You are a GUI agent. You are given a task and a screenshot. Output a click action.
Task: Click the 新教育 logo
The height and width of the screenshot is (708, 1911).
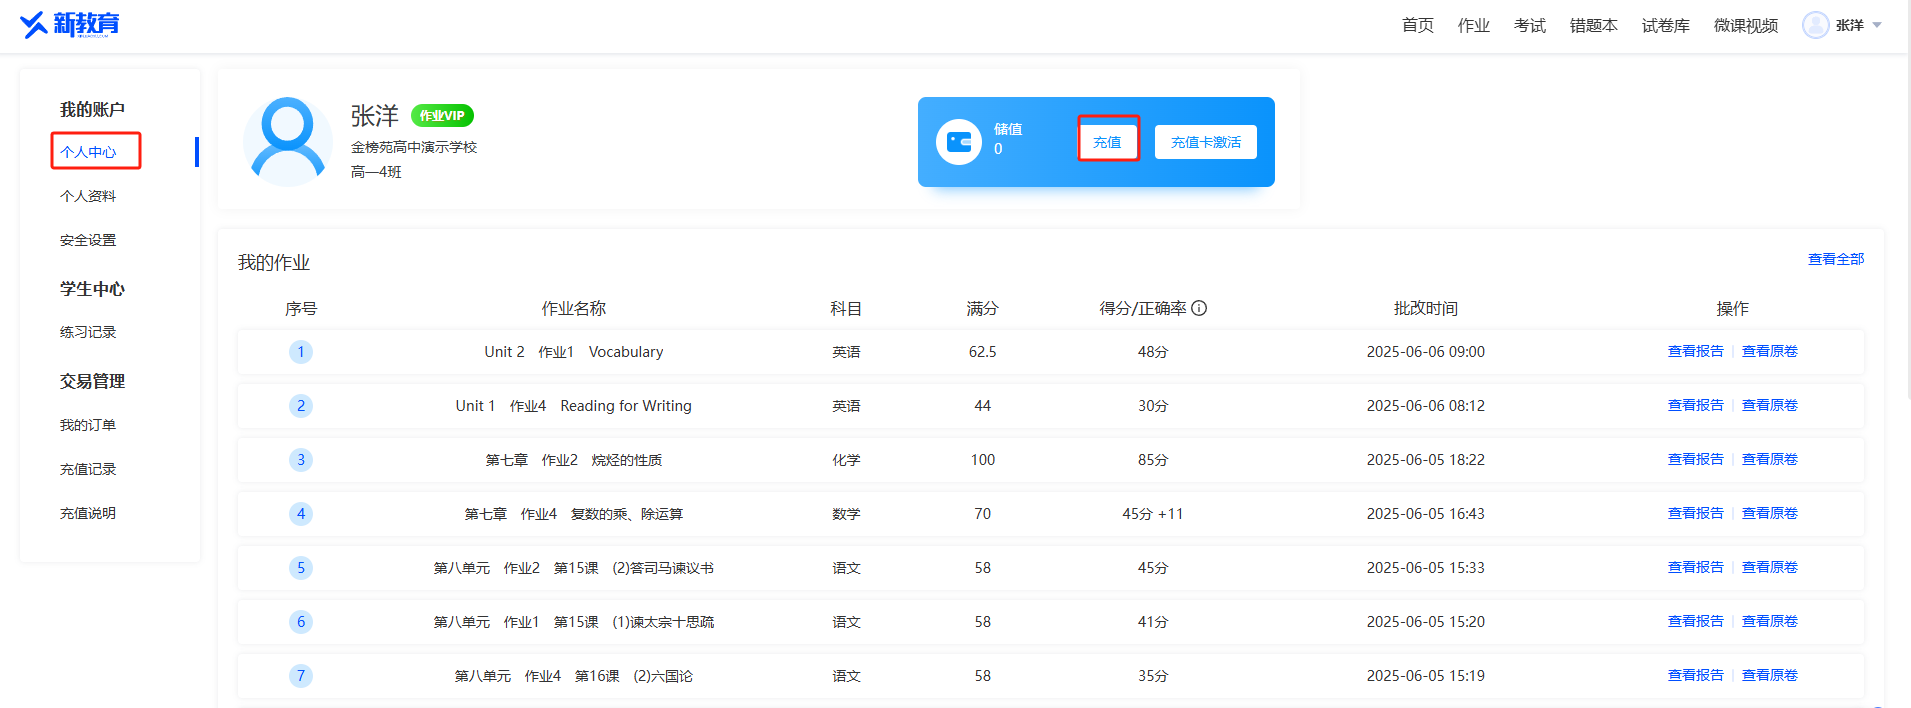[69, 24]
